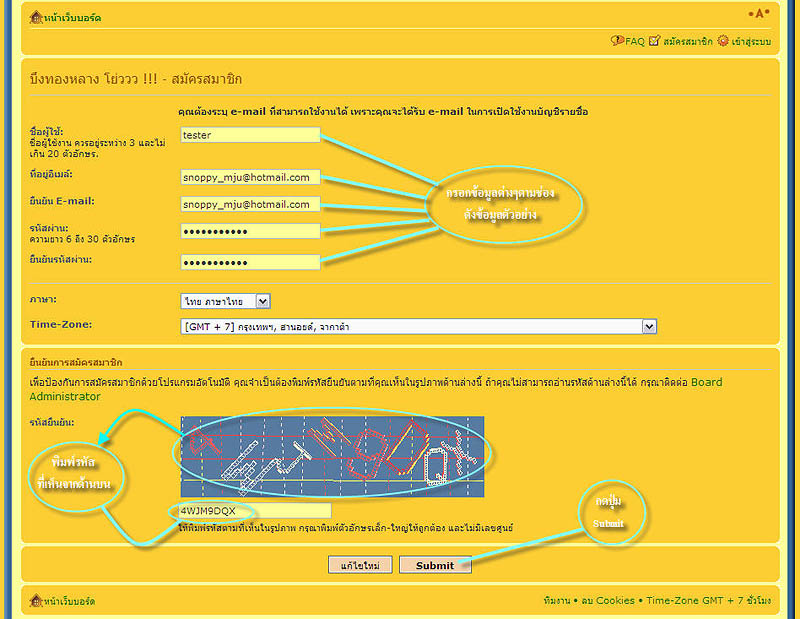
Task: Click the ลบ Cookies link
Action: coord(608,601)
